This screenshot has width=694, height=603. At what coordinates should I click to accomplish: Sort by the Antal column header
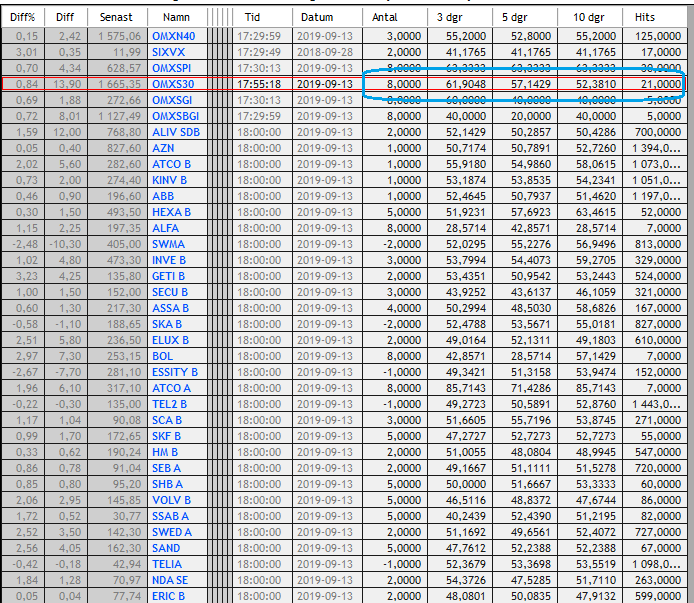(x=395, y=17)
